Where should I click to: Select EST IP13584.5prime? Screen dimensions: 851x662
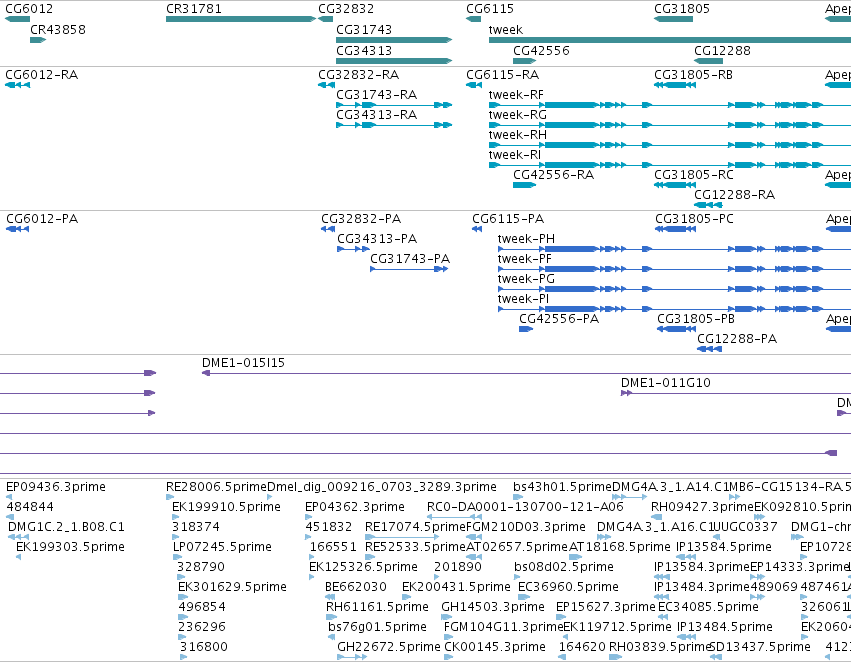(723, 547)
